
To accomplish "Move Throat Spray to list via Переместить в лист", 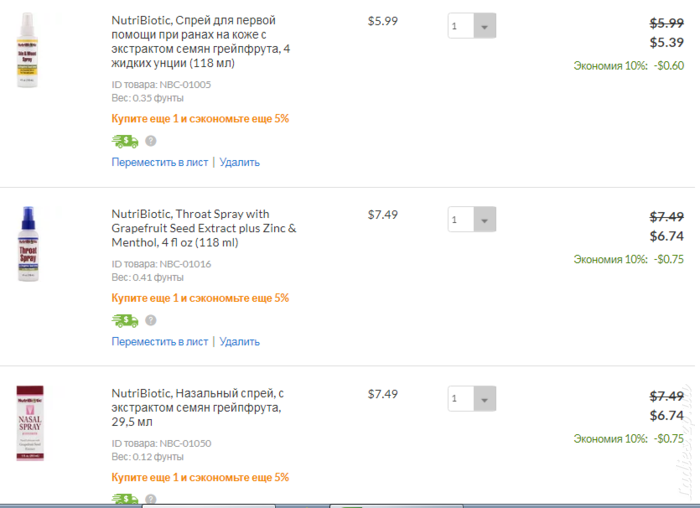I will coord(160,342).
